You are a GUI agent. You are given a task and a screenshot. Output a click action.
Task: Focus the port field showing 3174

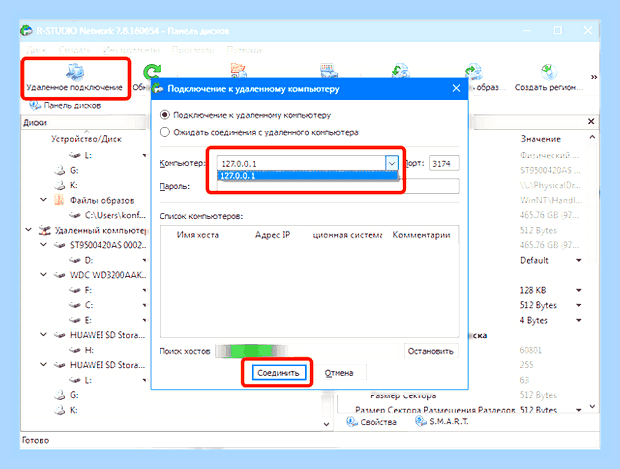[x=444, y=163]
